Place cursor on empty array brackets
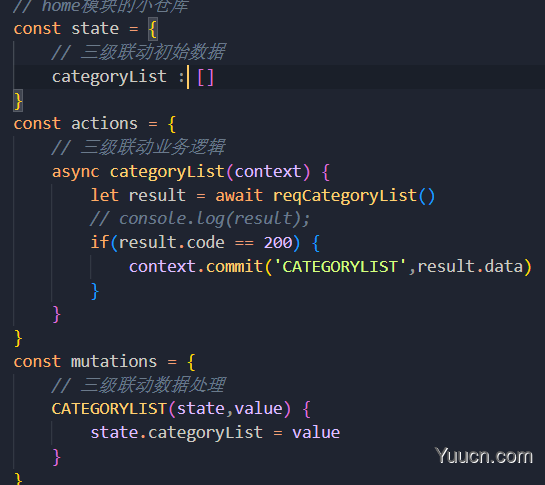Viewport: 545px width, 485px height. tap(205, 77)
